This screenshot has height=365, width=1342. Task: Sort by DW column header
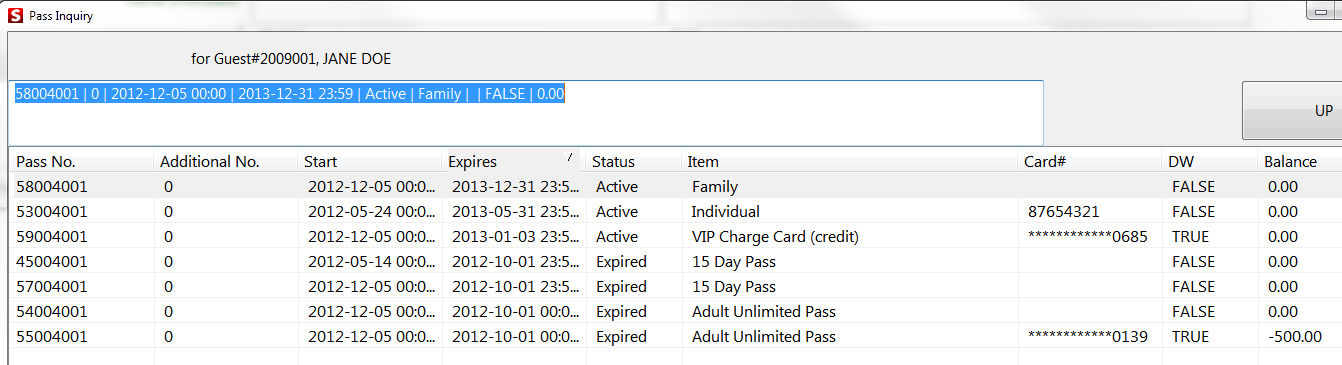(x=1210, y=161)
